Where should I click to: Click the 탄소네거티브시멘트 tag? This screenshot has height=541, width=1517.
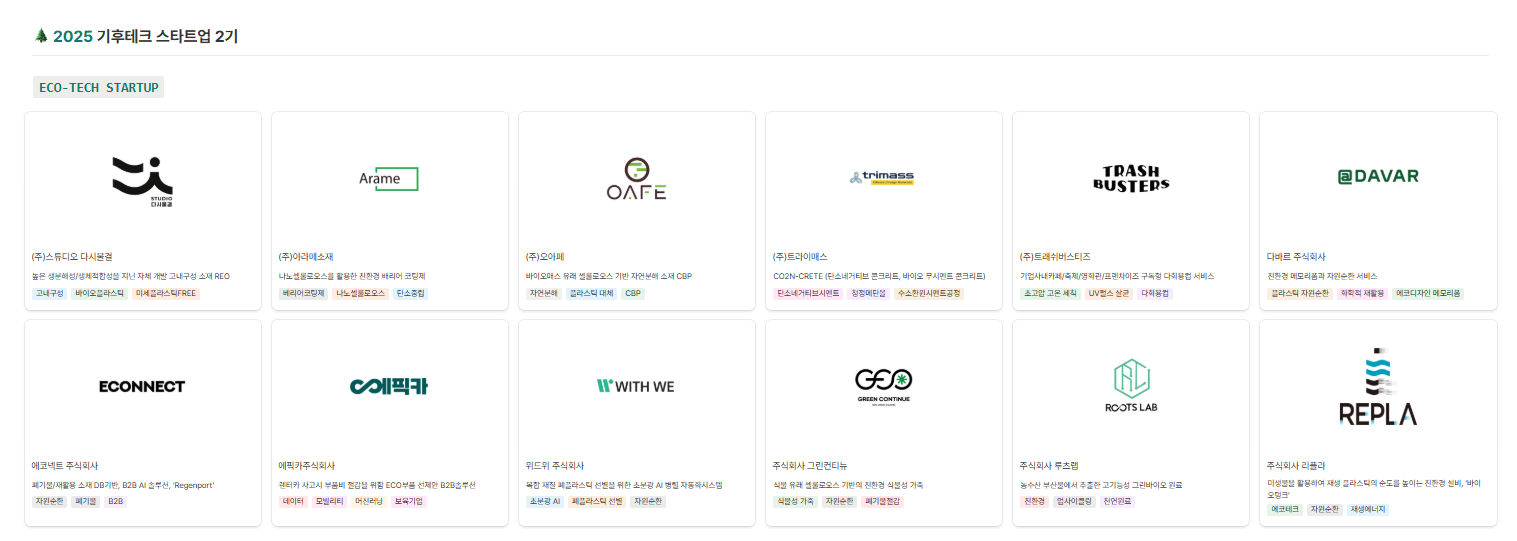point(808,294)
